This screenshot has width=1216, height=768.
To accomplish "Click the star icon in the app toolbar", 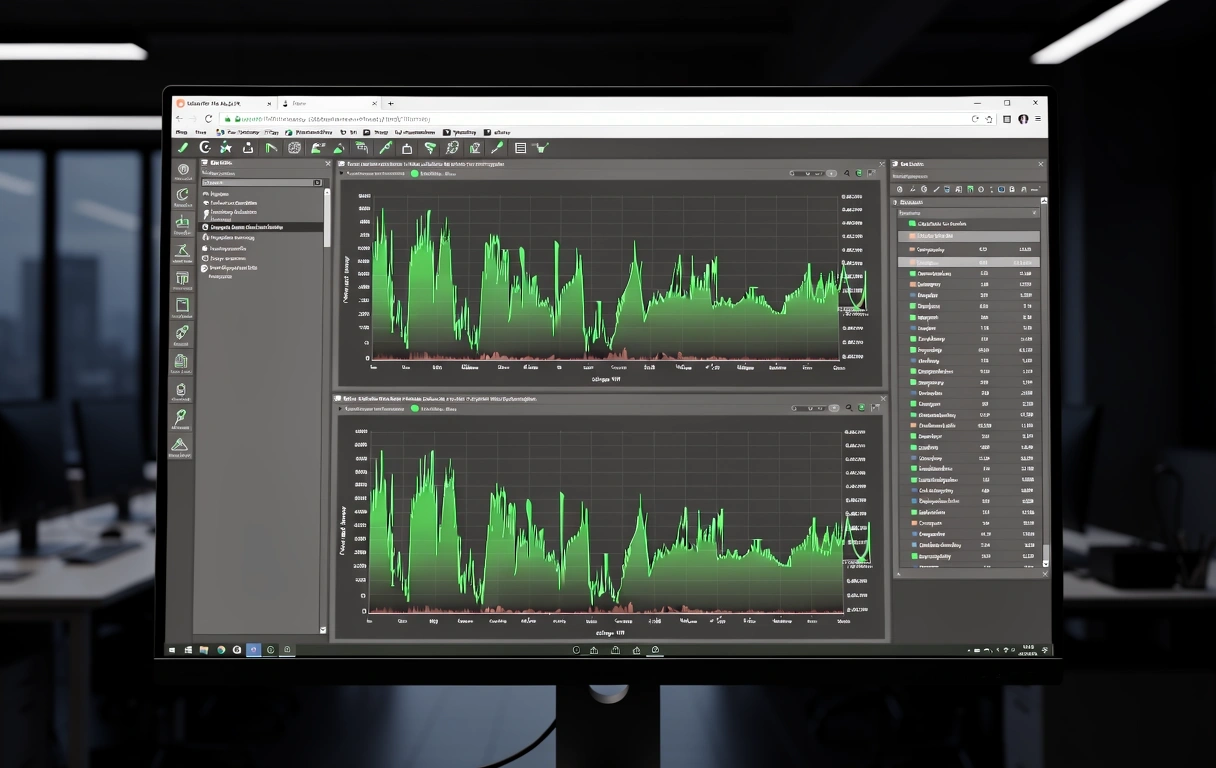I will click(226, 148).
